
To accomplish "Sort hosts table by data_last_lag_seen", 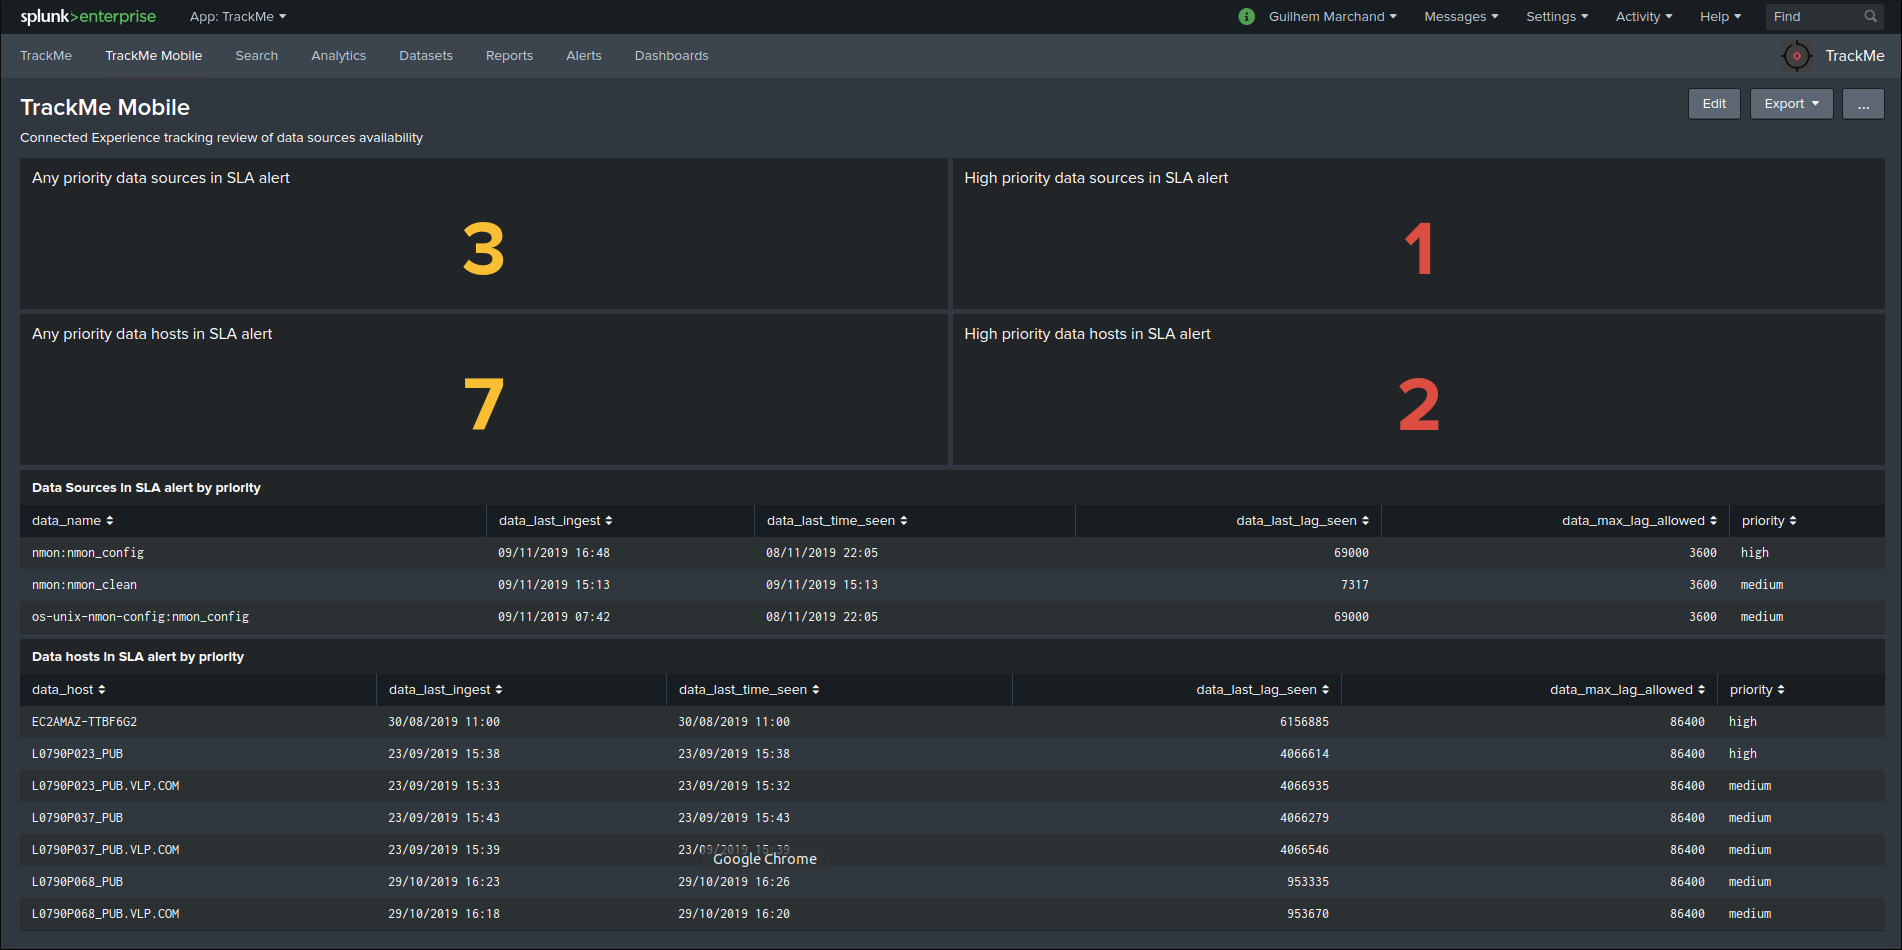I will 1263,690.
